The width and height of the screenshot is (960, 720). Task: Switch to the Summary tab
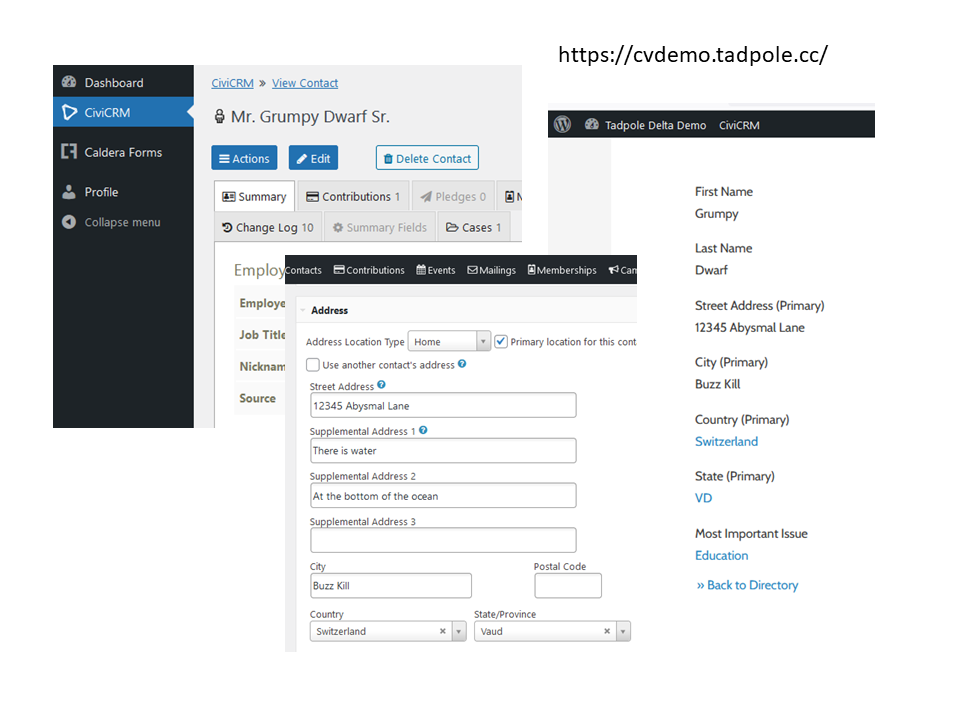pos(254,196)
